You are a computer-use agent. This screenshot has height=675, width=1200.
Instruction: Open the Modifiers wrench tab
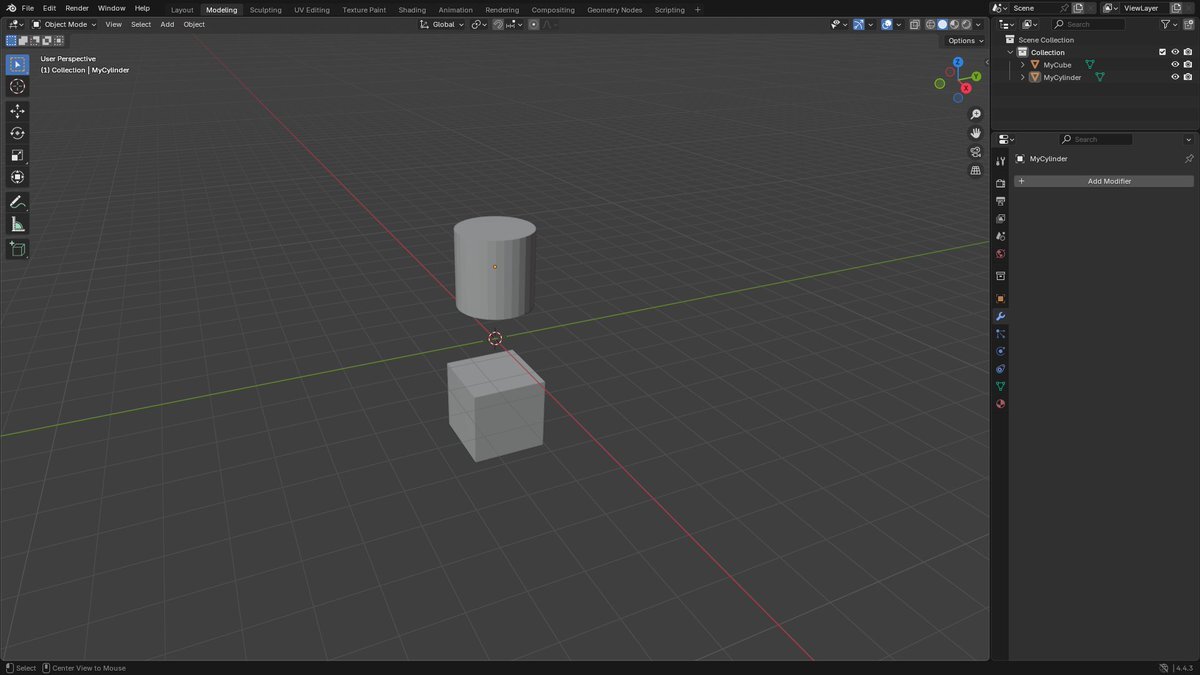(1000, 316)
